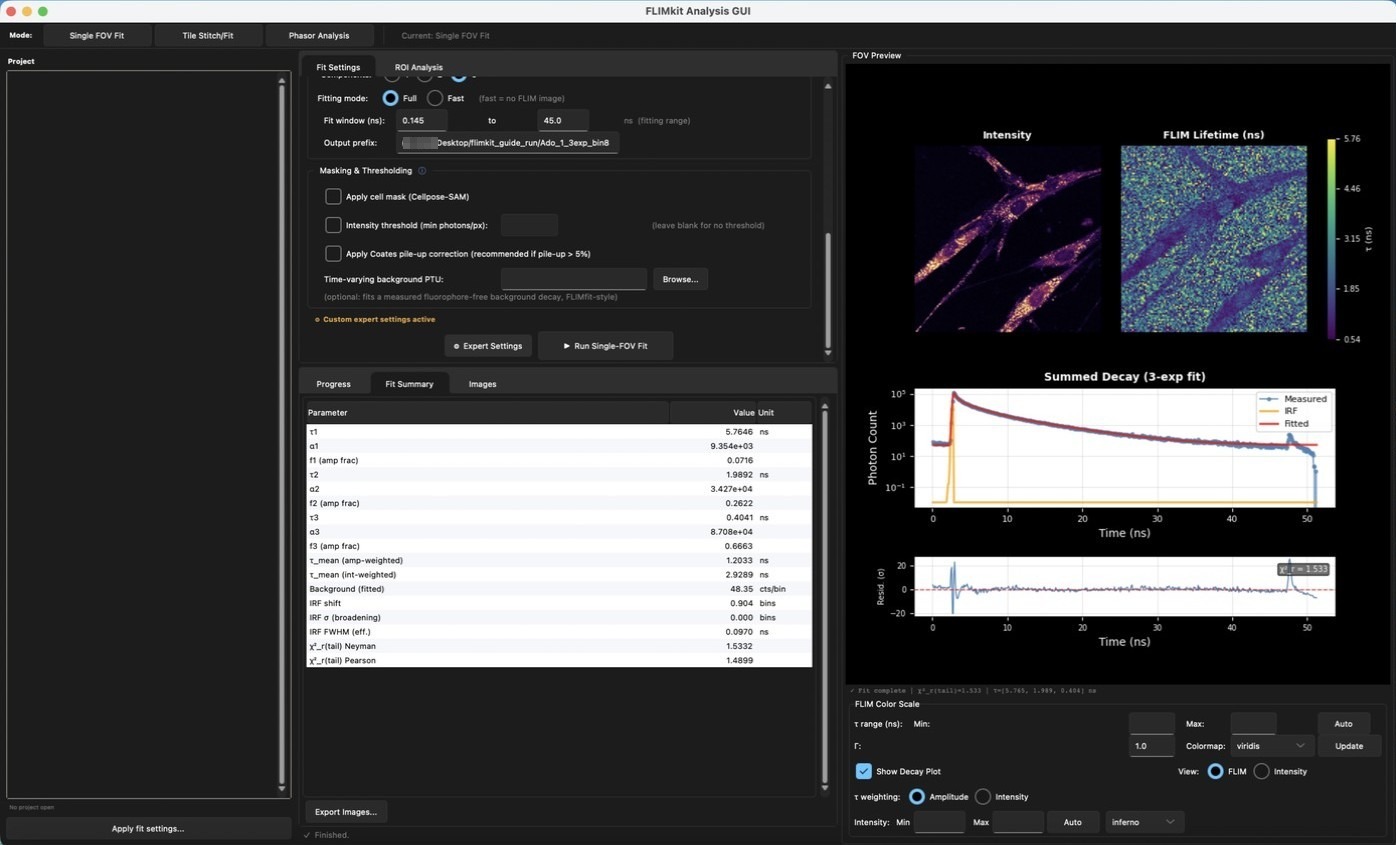Click the down arrow of the Fit Settings scrollbar
The height and width of the screenshot is (845, 1396).
click(x=827, y=352)
